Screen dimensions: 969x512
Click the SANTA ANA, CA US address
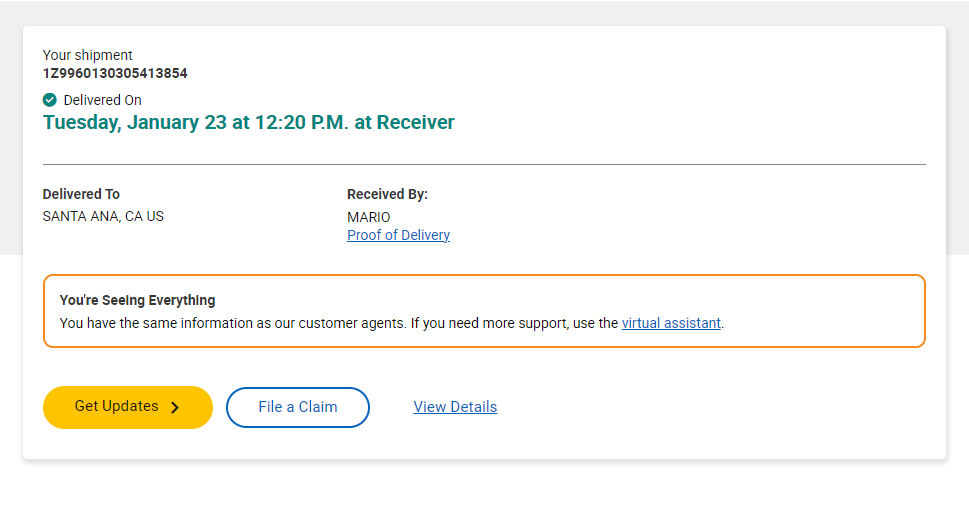(x=103, y=216)
